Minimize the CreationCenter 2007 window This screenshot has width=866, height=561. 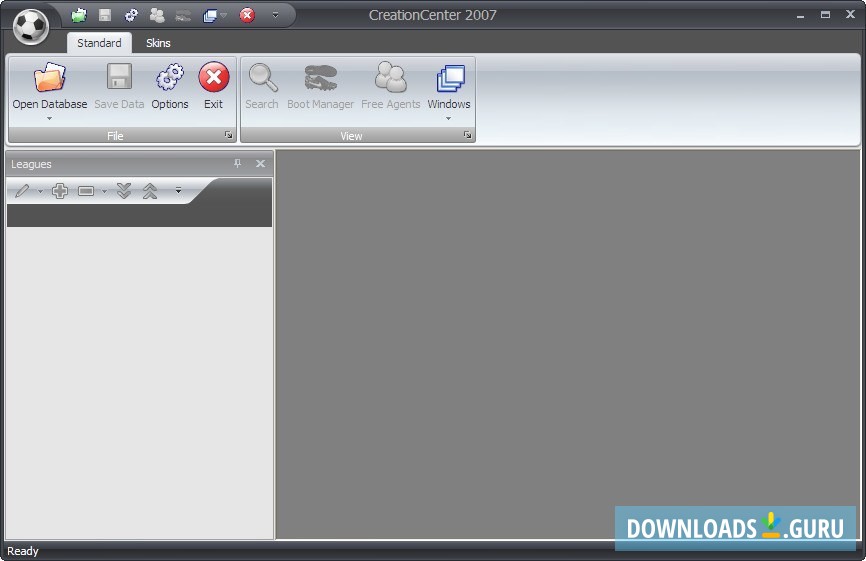coord(800,15)
